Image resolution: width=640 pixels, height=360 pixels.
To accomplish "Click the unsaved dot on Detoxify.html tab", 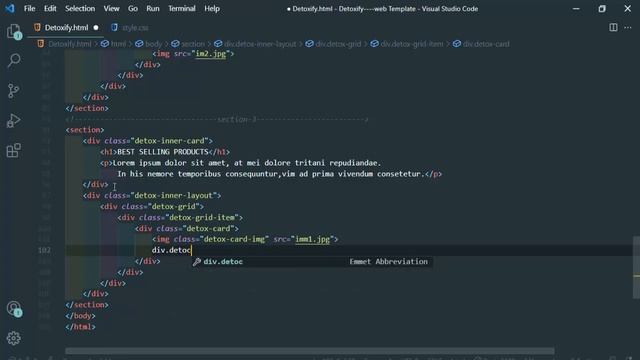I will (96, 28).
